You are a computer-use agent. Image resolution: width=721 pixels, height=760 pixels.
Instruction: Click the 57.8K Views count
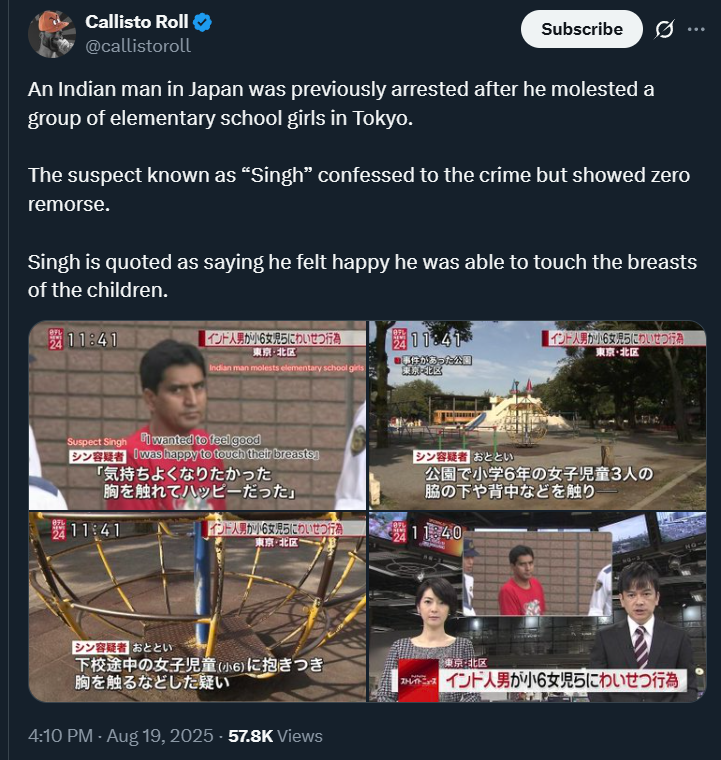tap(275, 736)
